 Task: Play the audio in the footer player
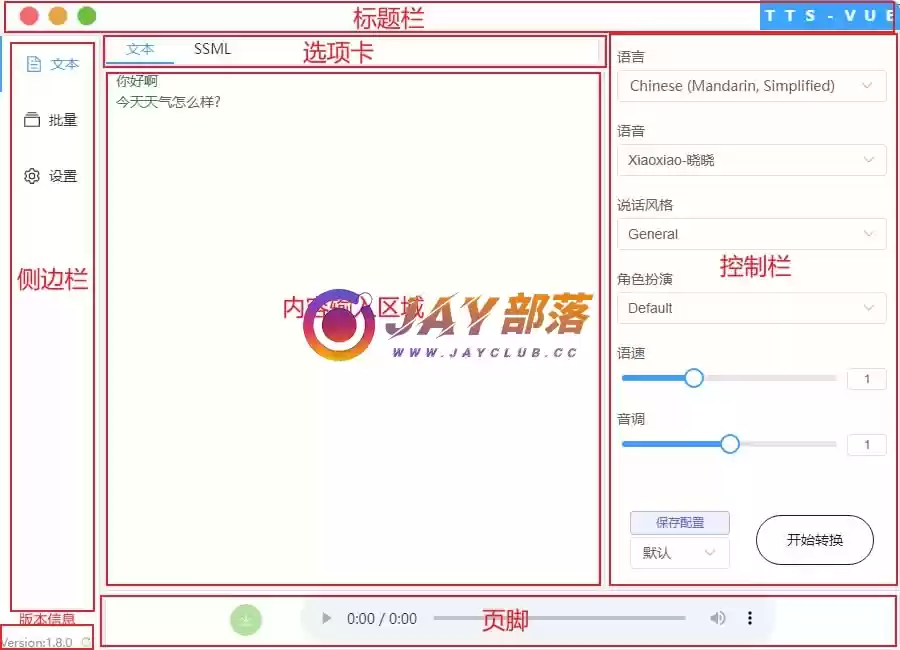pyautogui.click(x=326, y=619)
